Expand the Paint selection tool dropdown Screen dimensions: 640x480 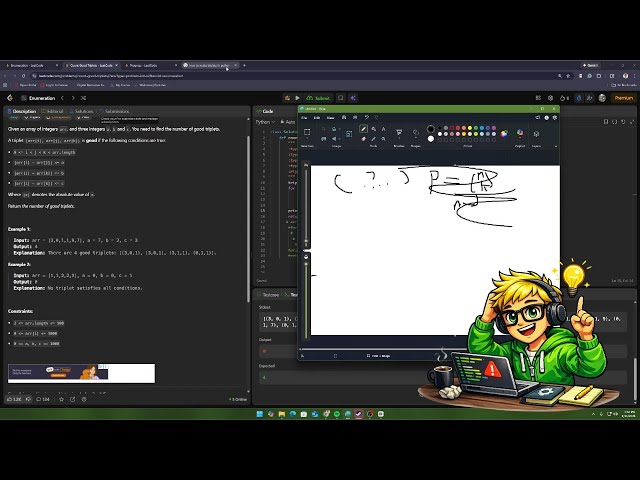[x=308, y=139]
